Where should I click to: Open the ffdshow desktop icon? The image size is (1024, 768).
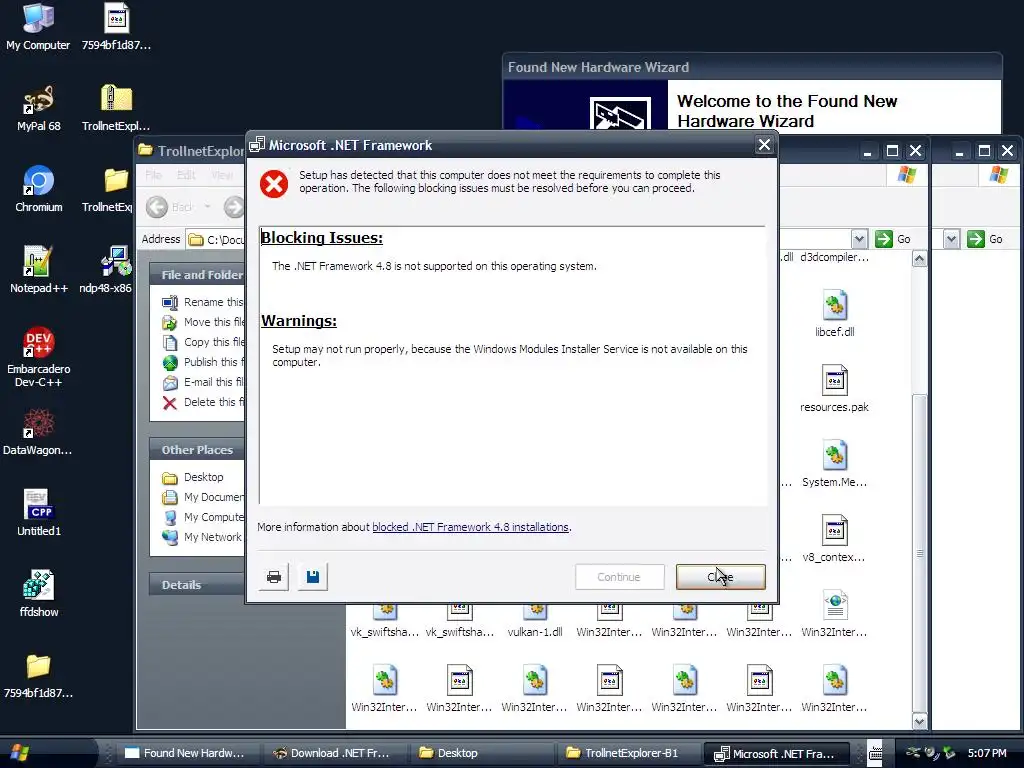(39, 594)
